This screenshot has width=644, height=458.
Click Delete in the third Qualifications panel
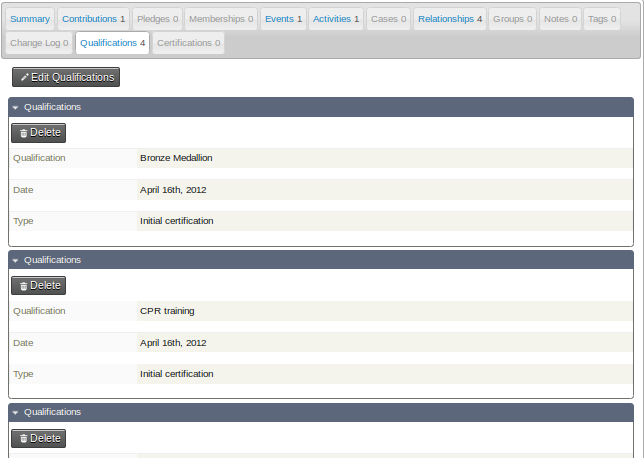(38, 438)
